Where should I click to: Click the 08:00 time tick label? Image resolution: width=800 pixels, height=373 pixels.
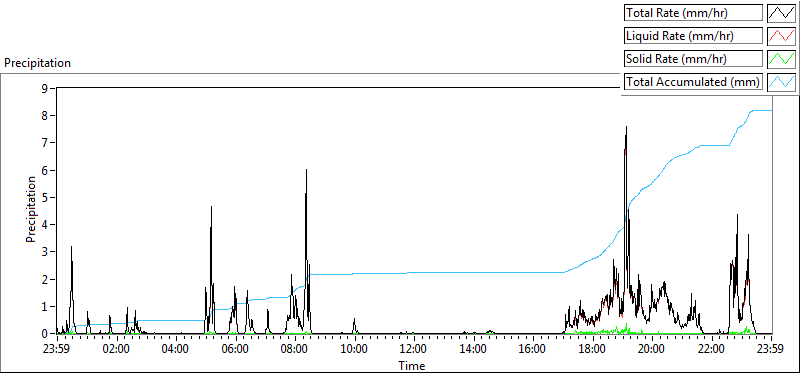pyautogui.click(x=295, y=350)
